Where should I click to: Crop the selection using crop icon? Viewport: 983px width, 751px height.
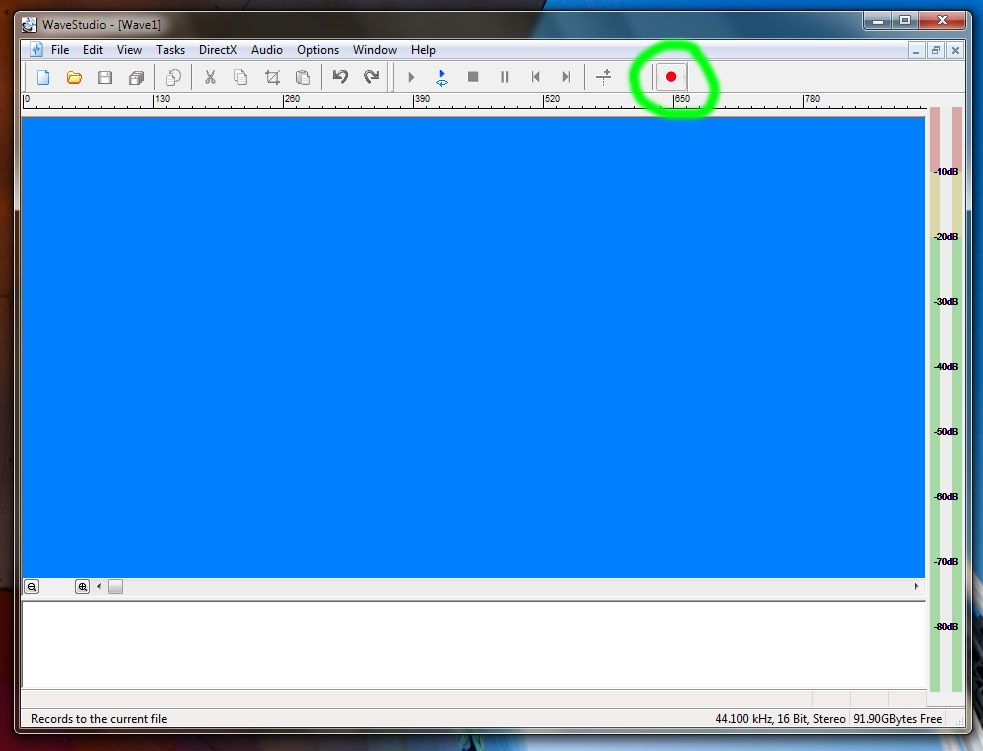[x=272, y=77]
